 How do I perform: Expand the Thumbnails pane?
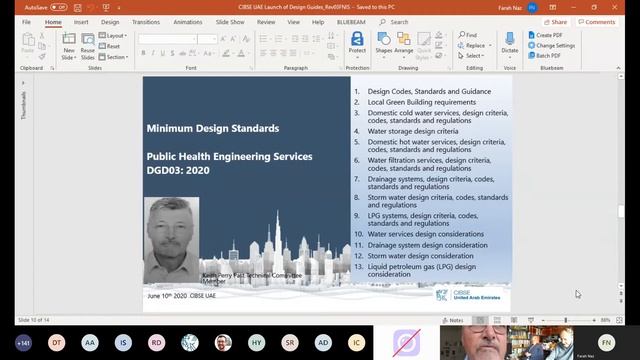pos(23,83)
